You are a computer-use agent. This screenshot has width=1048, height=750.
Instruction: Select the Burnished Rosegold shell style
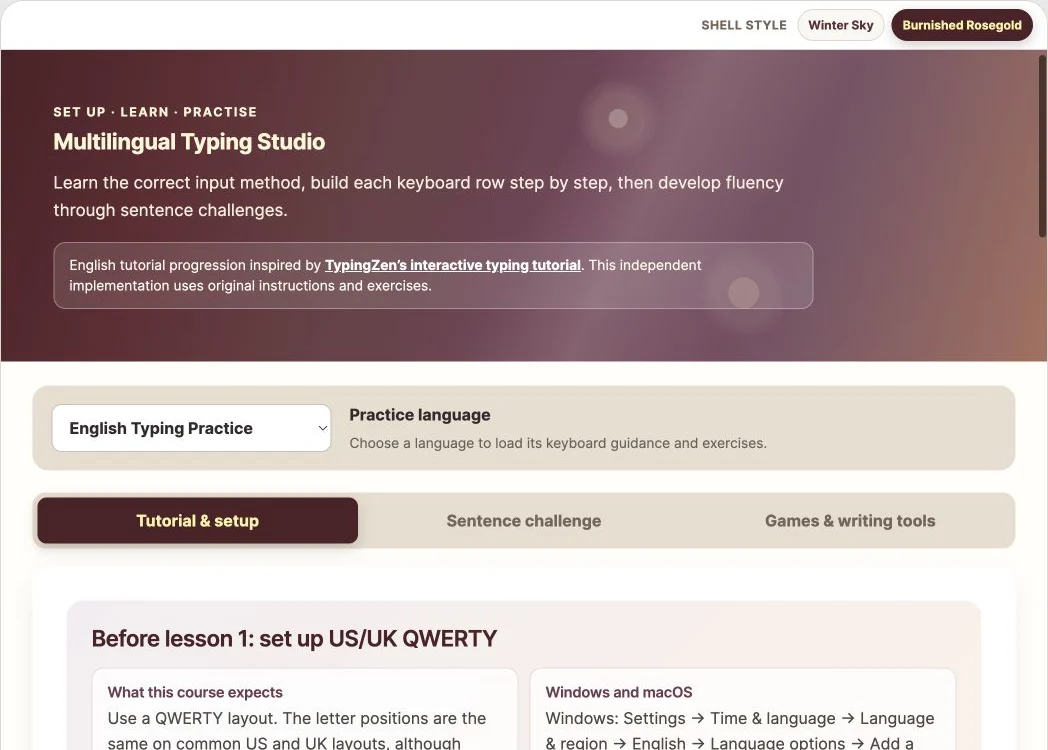click(961, 25)
